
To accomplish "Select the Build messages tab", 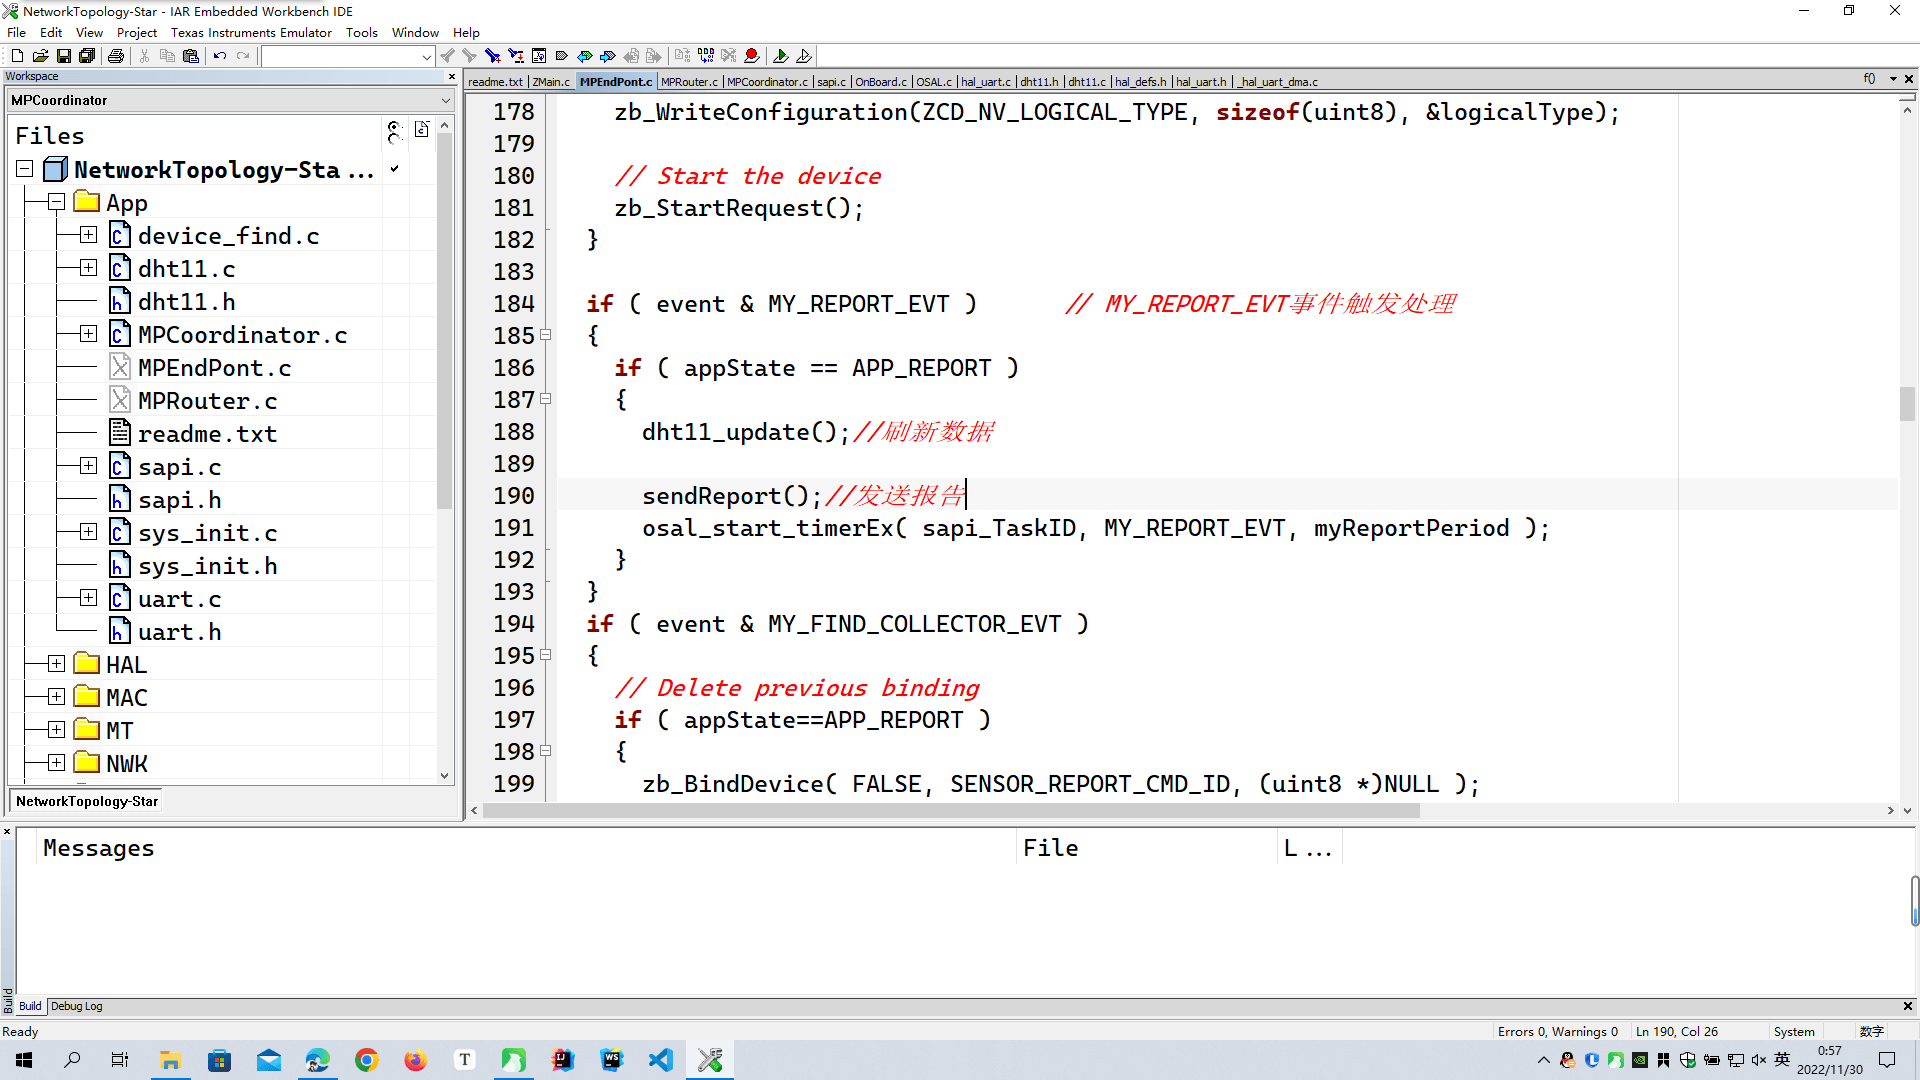I will [30, 1006].
